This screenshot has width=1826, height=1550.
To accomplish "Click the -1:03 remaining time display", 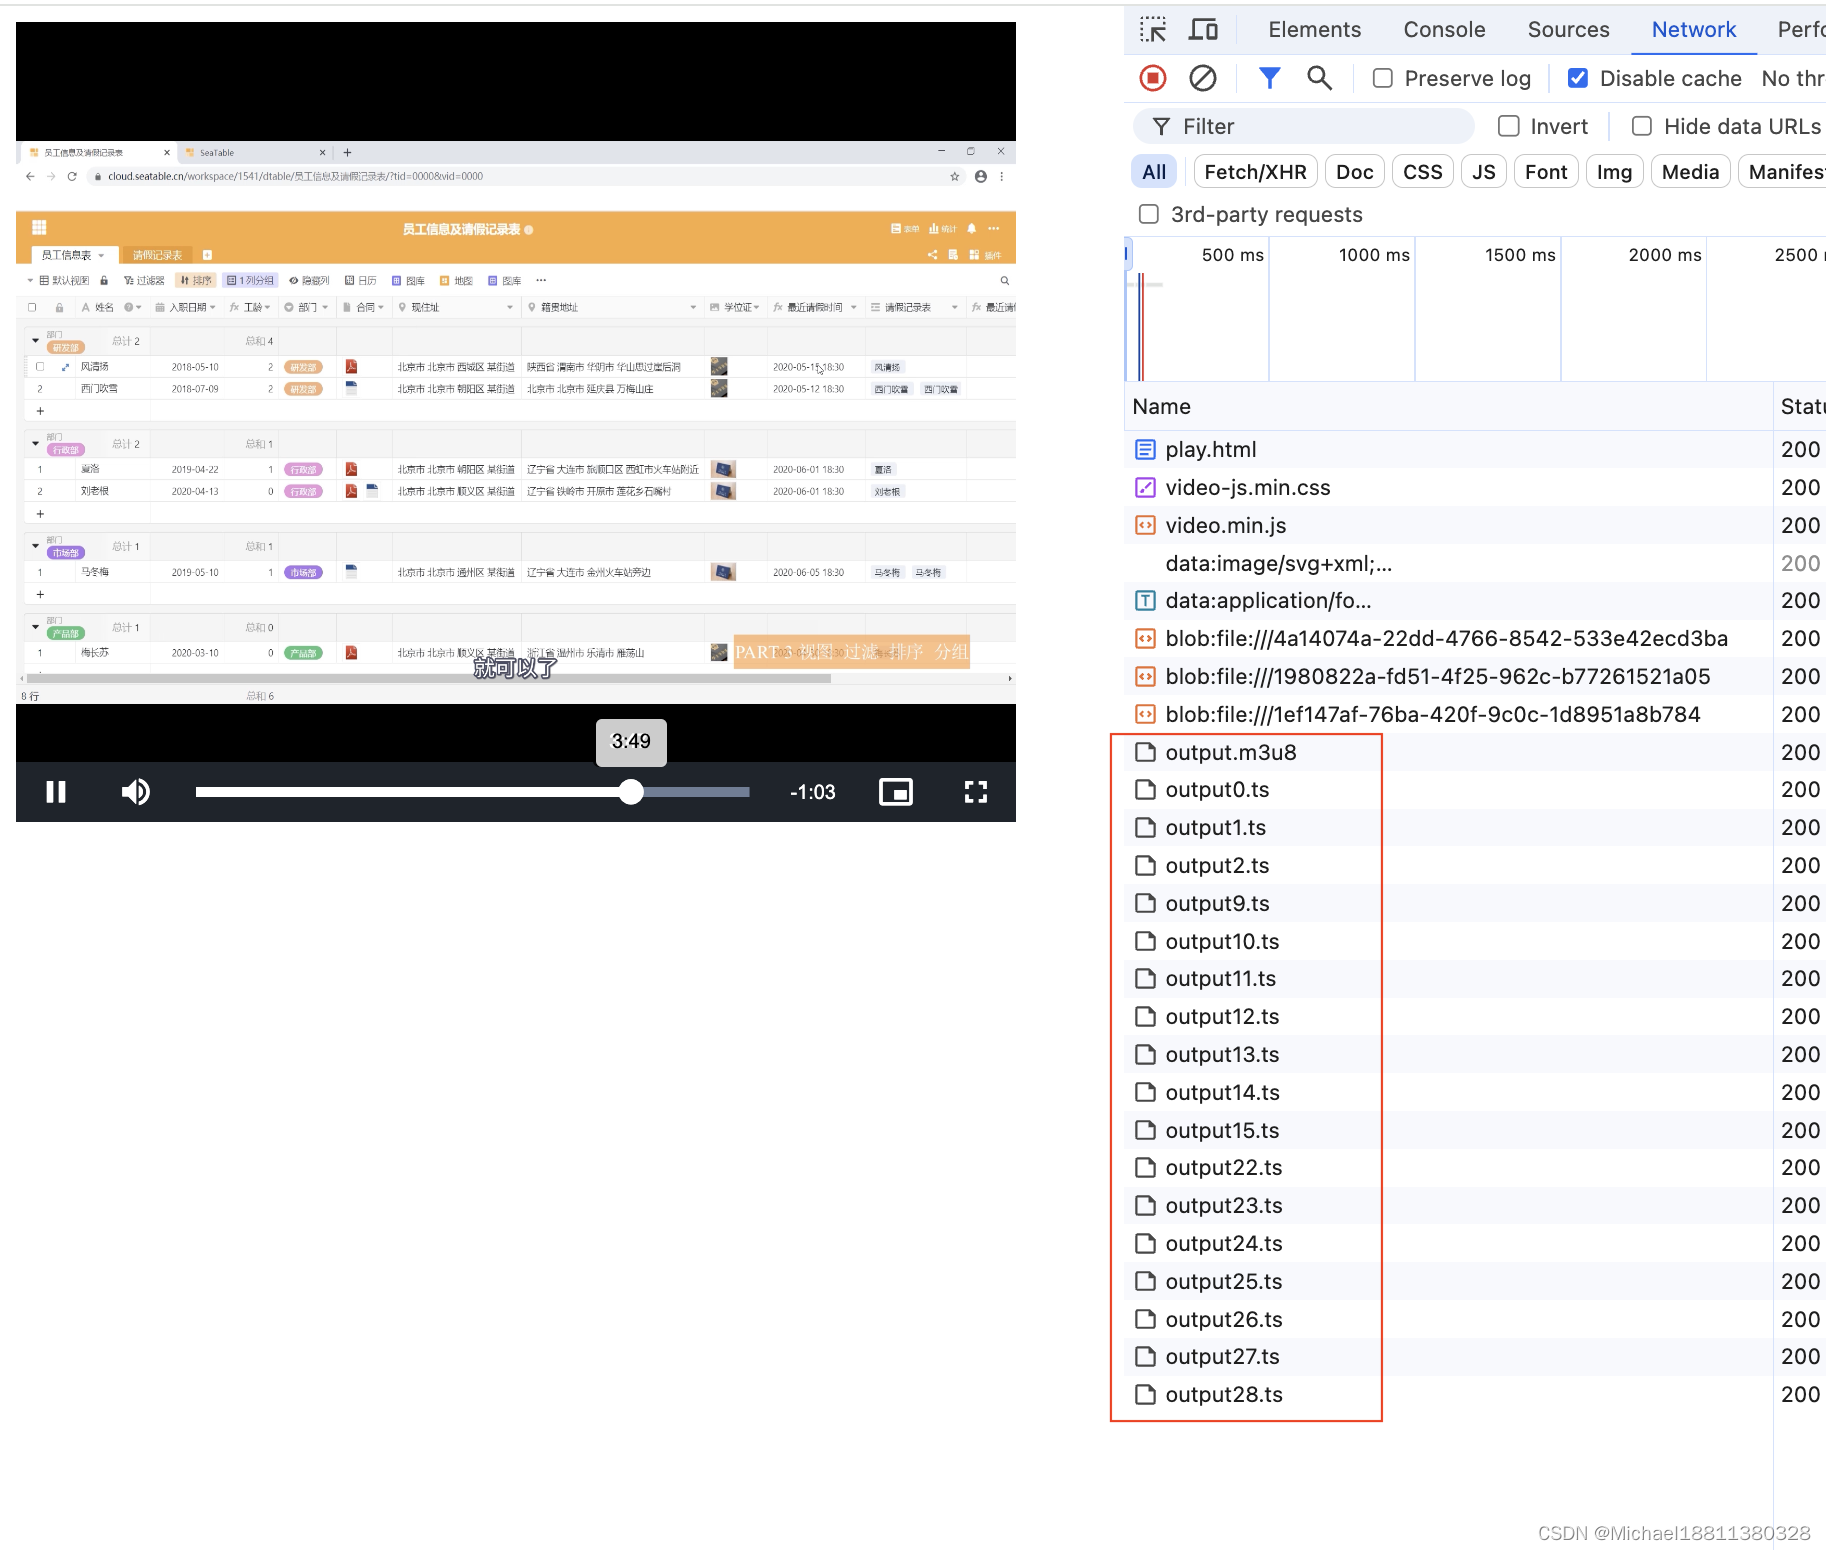I will click(x=812, y=792).
